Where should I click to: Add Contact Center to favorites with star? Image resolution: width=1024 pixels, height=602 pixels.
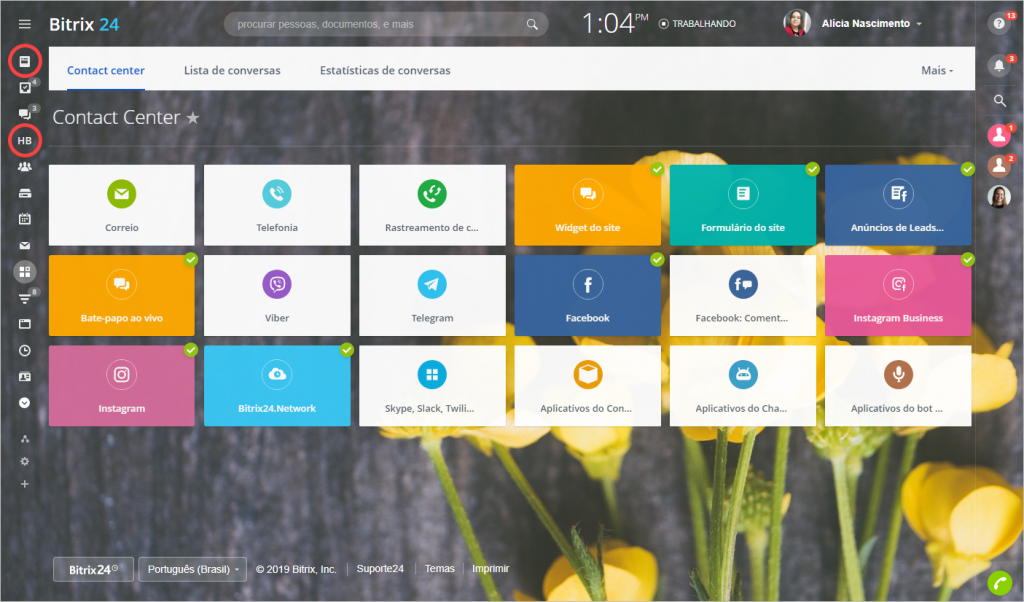pos(193,118)
